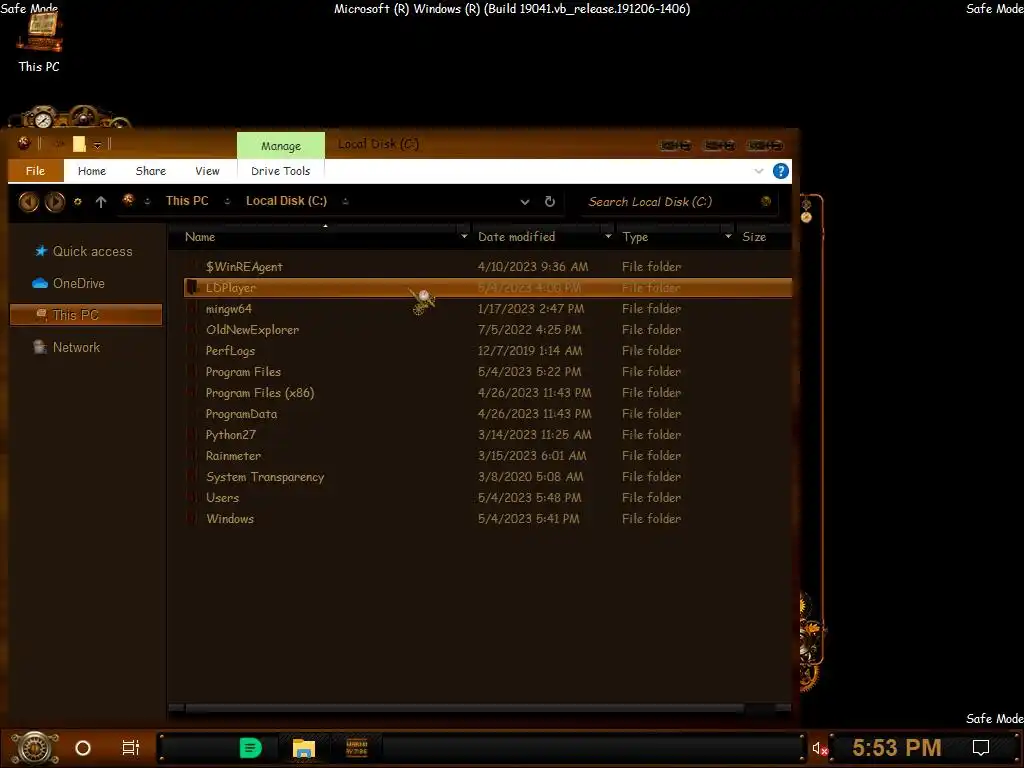Go up one folder level
This screenshot has height=768, width=1024.
[x=101, y=202]
